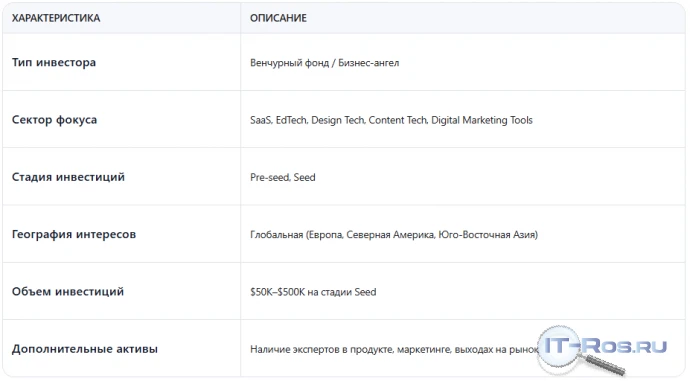690x381 pixels.
Task: Select the Объем инвестиций row label
Action: click(68, 291)
